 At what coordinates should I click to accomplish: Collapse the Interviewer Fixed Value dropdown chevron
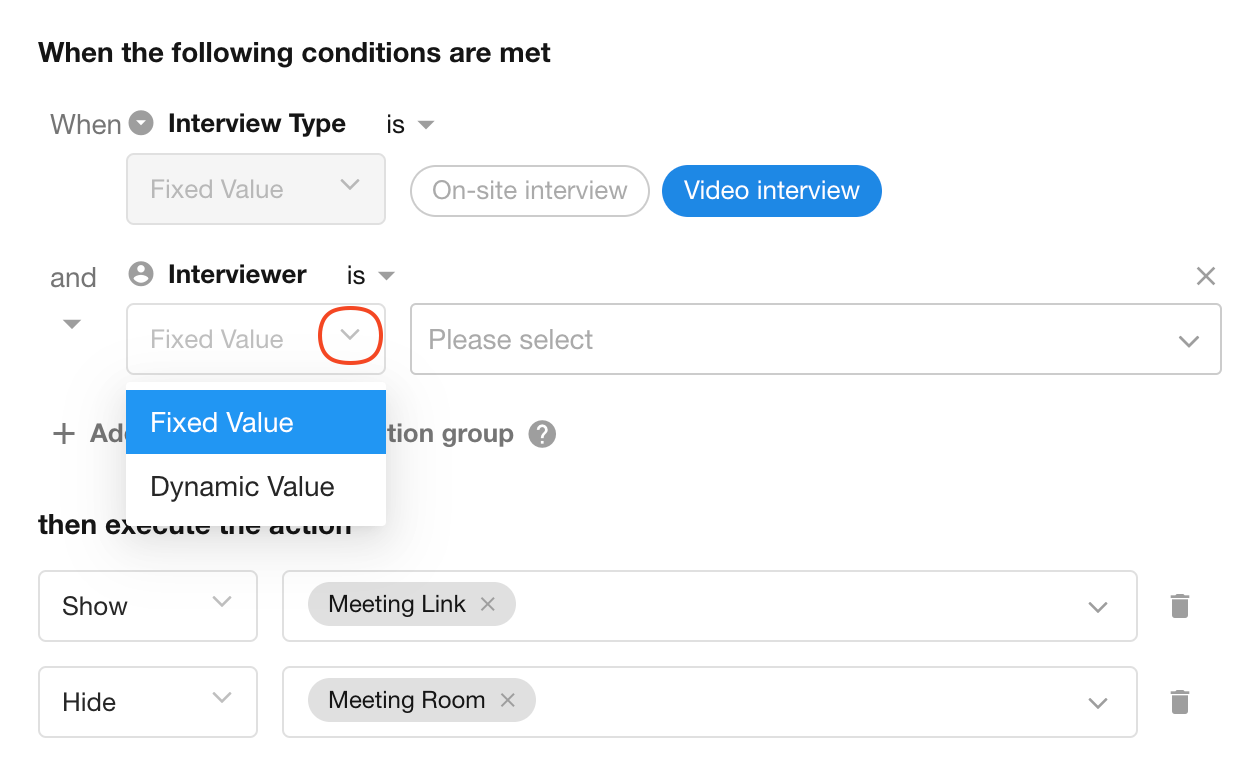[350, 337]
